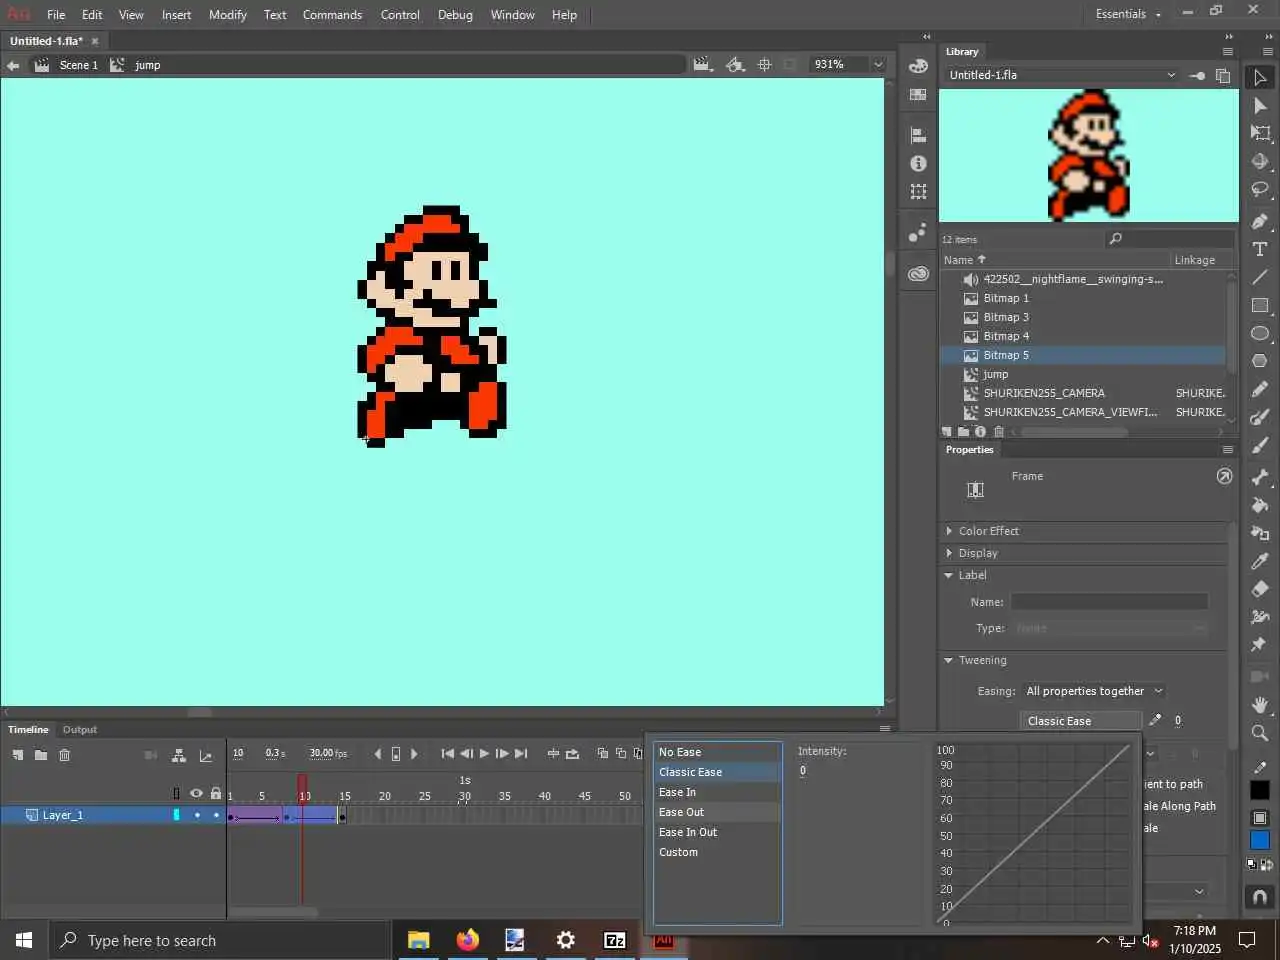Click the blue fill color swatch
The height and width of the screenshot is (960, 1280).
coord(1260,841)
